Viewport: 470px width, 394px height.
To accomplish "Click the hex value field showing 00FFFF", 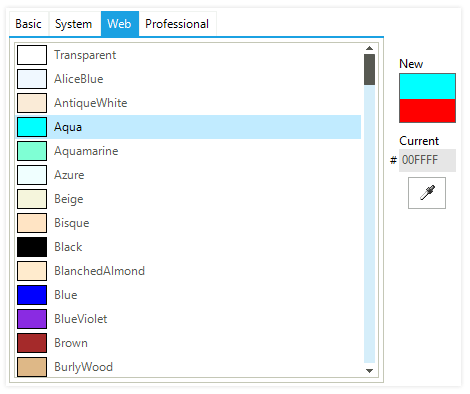I will coord(427,160).
